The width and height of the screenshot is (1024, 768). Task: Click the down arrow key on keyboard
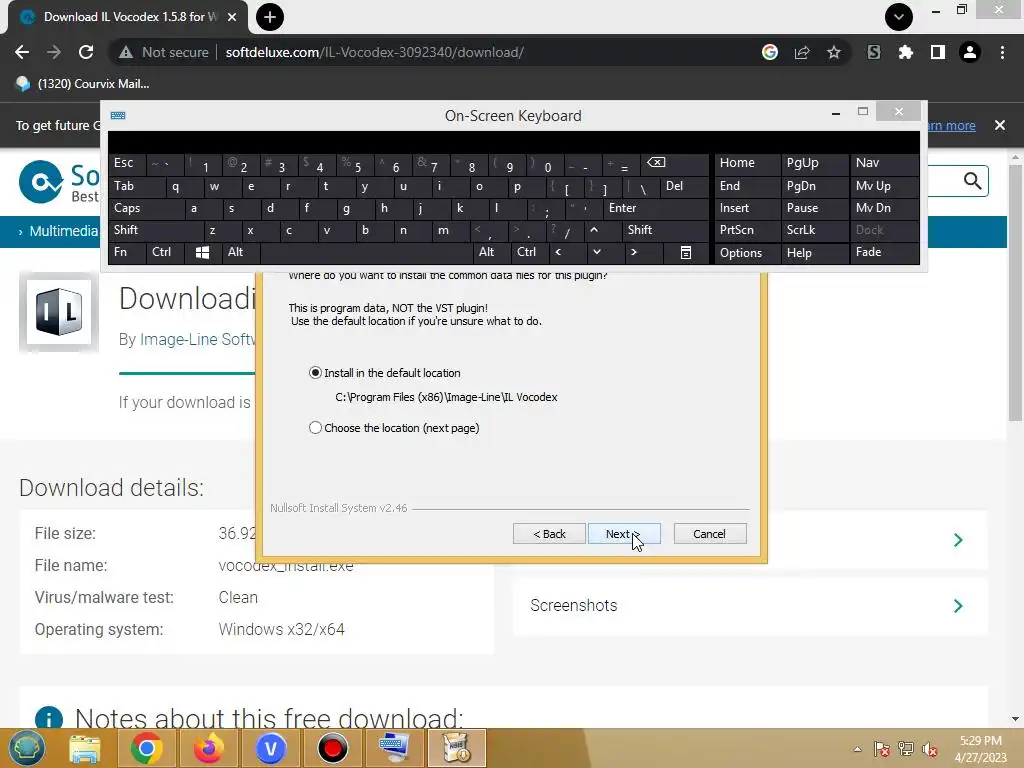pos(597,253)
